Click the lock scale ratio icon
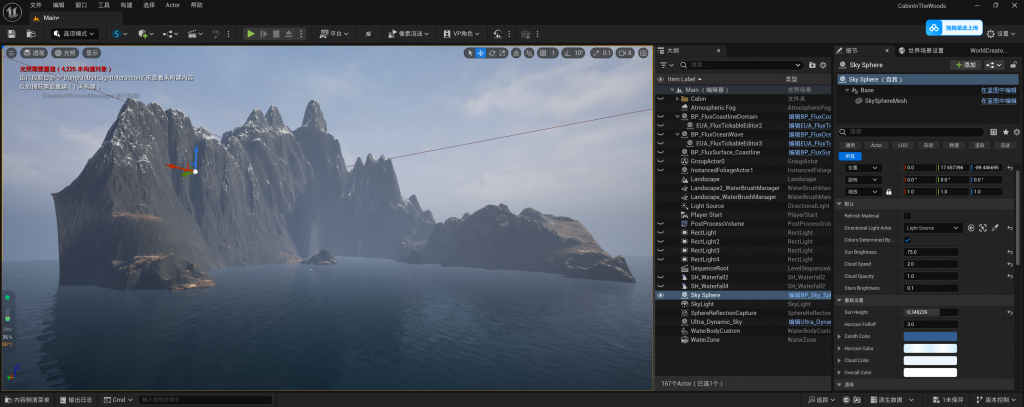1024x407 pixels. (888, 191)
